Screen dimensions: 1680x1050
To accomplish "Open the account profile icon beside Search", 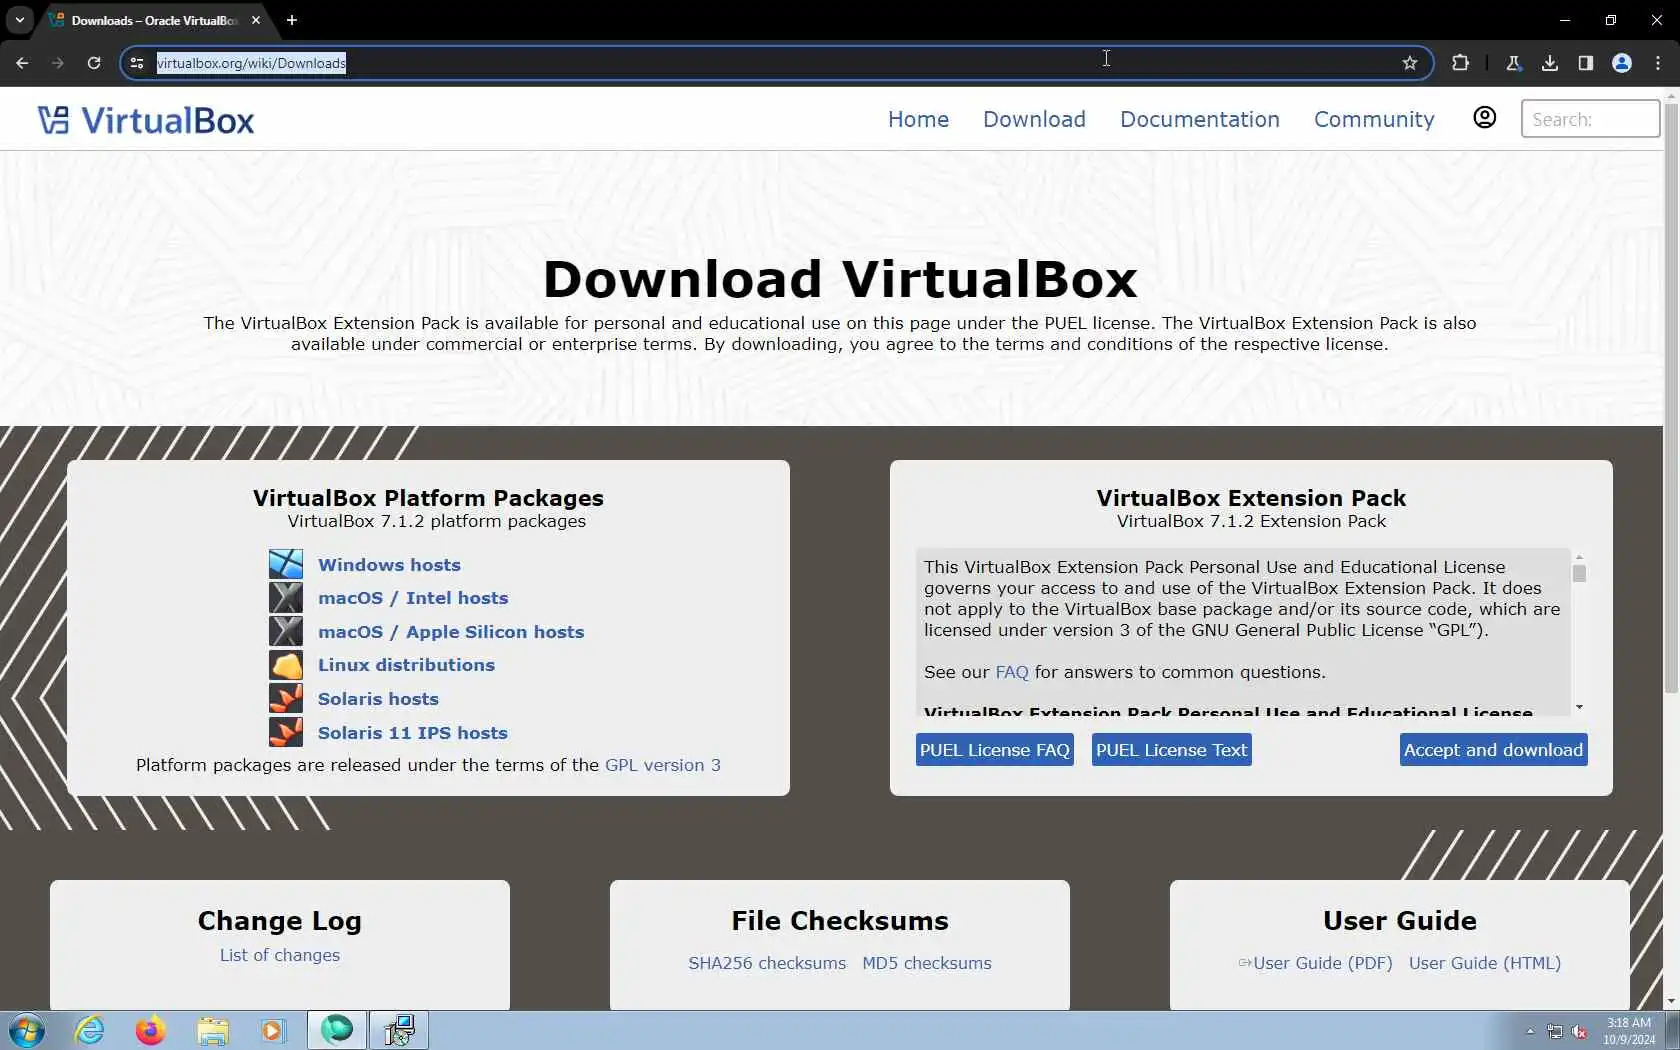I will coord(1485,118).
